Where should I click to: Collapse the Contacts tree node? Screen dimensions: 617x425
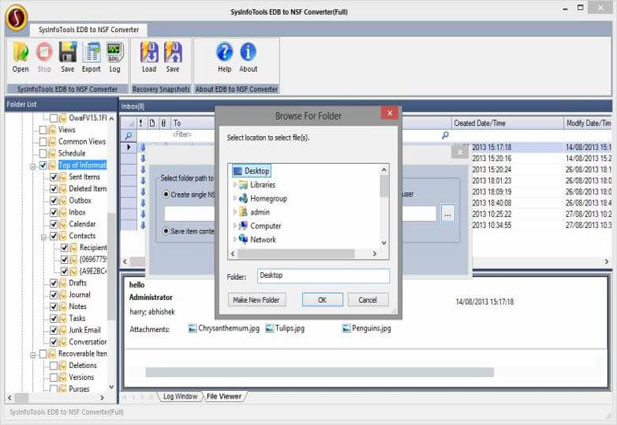pos(44,237)
